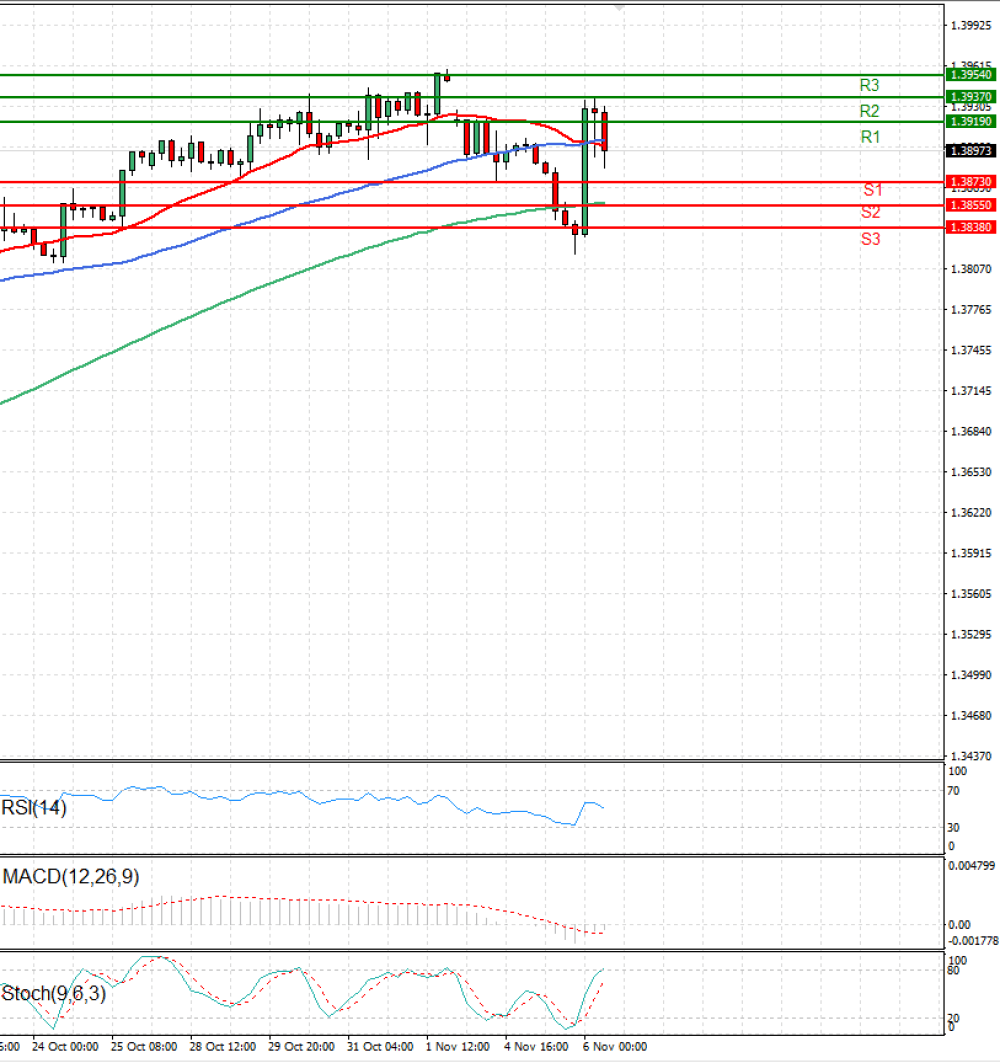The image size is (1000, 1063).
Task: Click the current price tag 1.38973
Action: (x=971, y=151)
